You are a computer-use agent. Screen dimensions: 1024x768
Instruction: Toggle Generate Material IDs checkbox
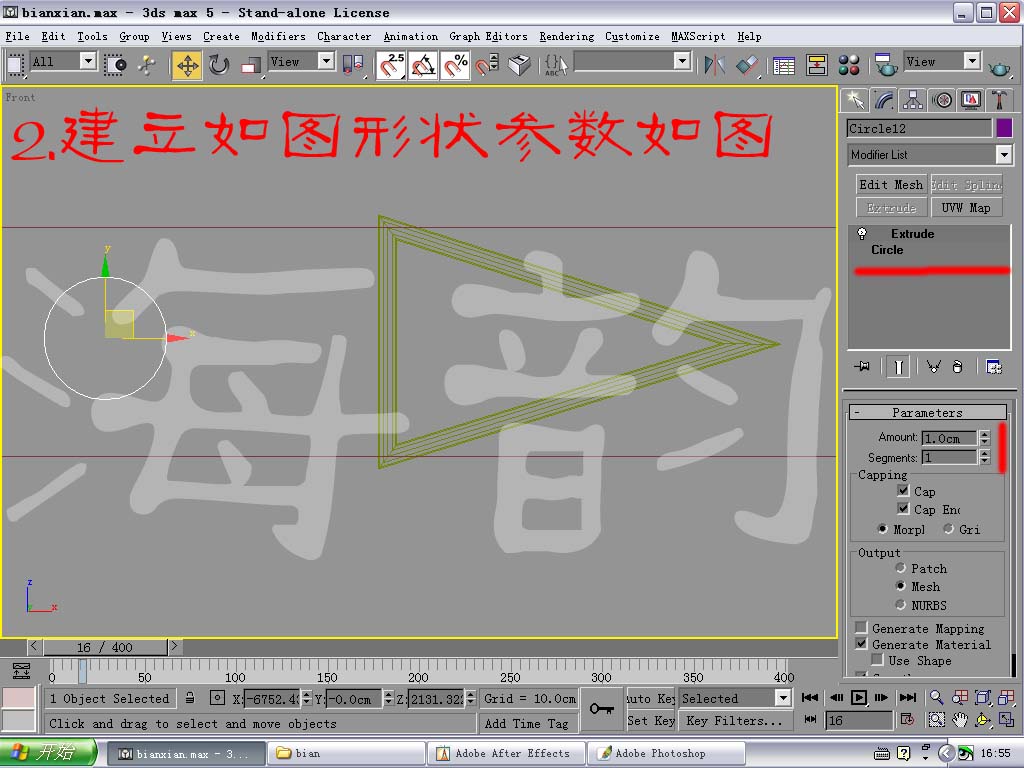point(862,644)
